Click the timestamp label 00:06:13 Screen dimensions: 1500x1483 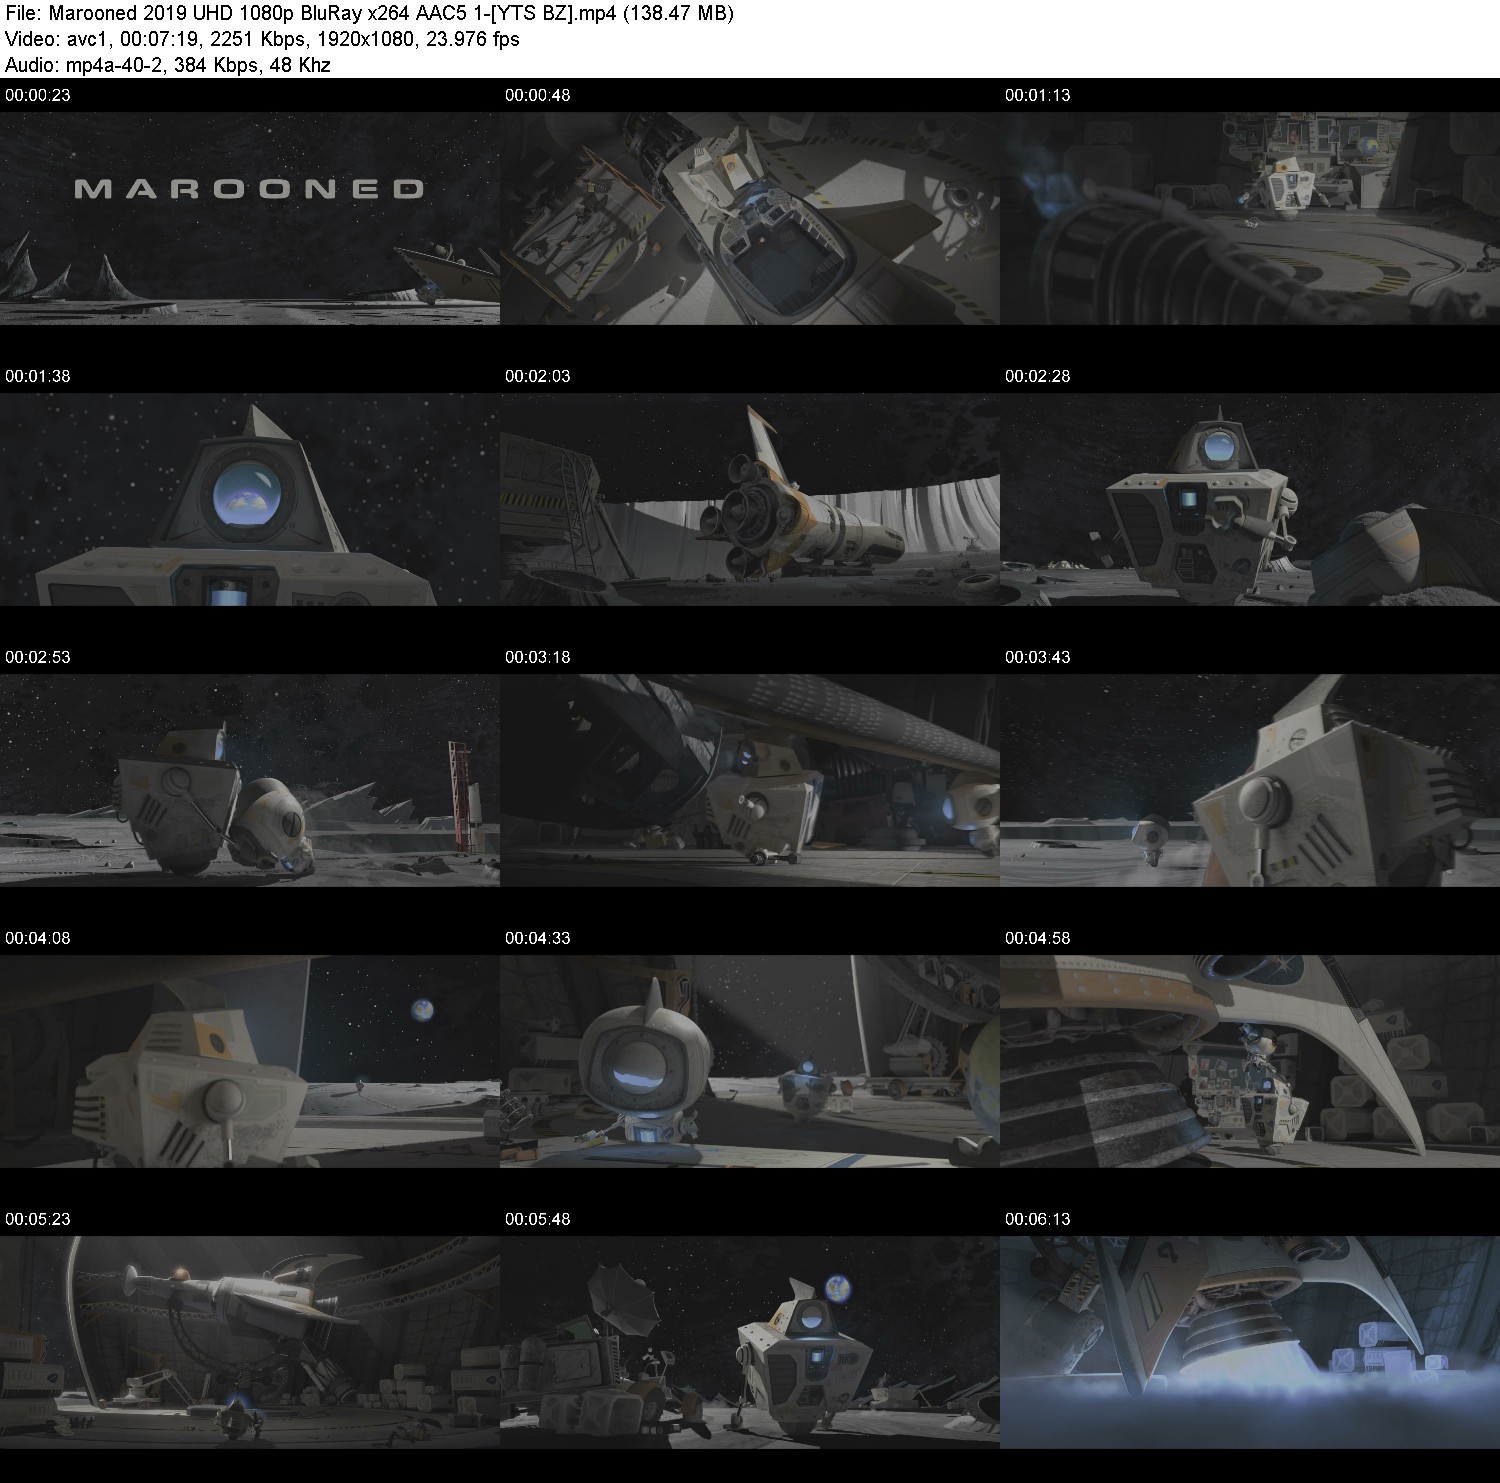[x=1038, y=1219]
